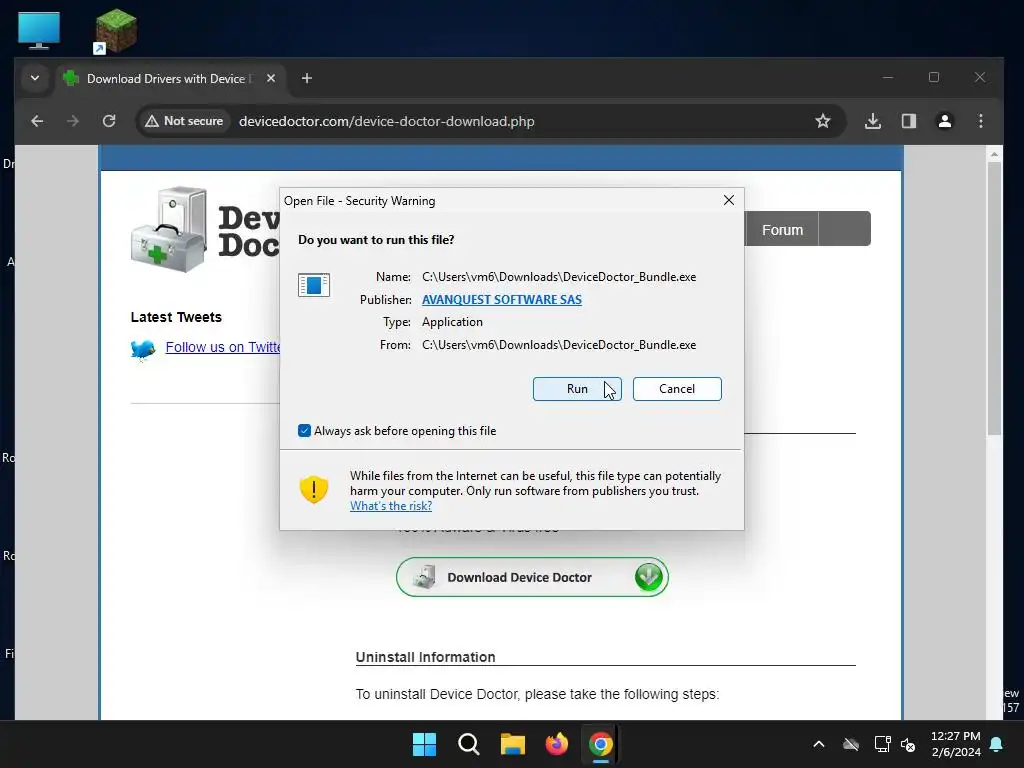Click the OneDrive cloud tray icon
The width and height of the screenshot is (1024, 768).
[850, 744]
